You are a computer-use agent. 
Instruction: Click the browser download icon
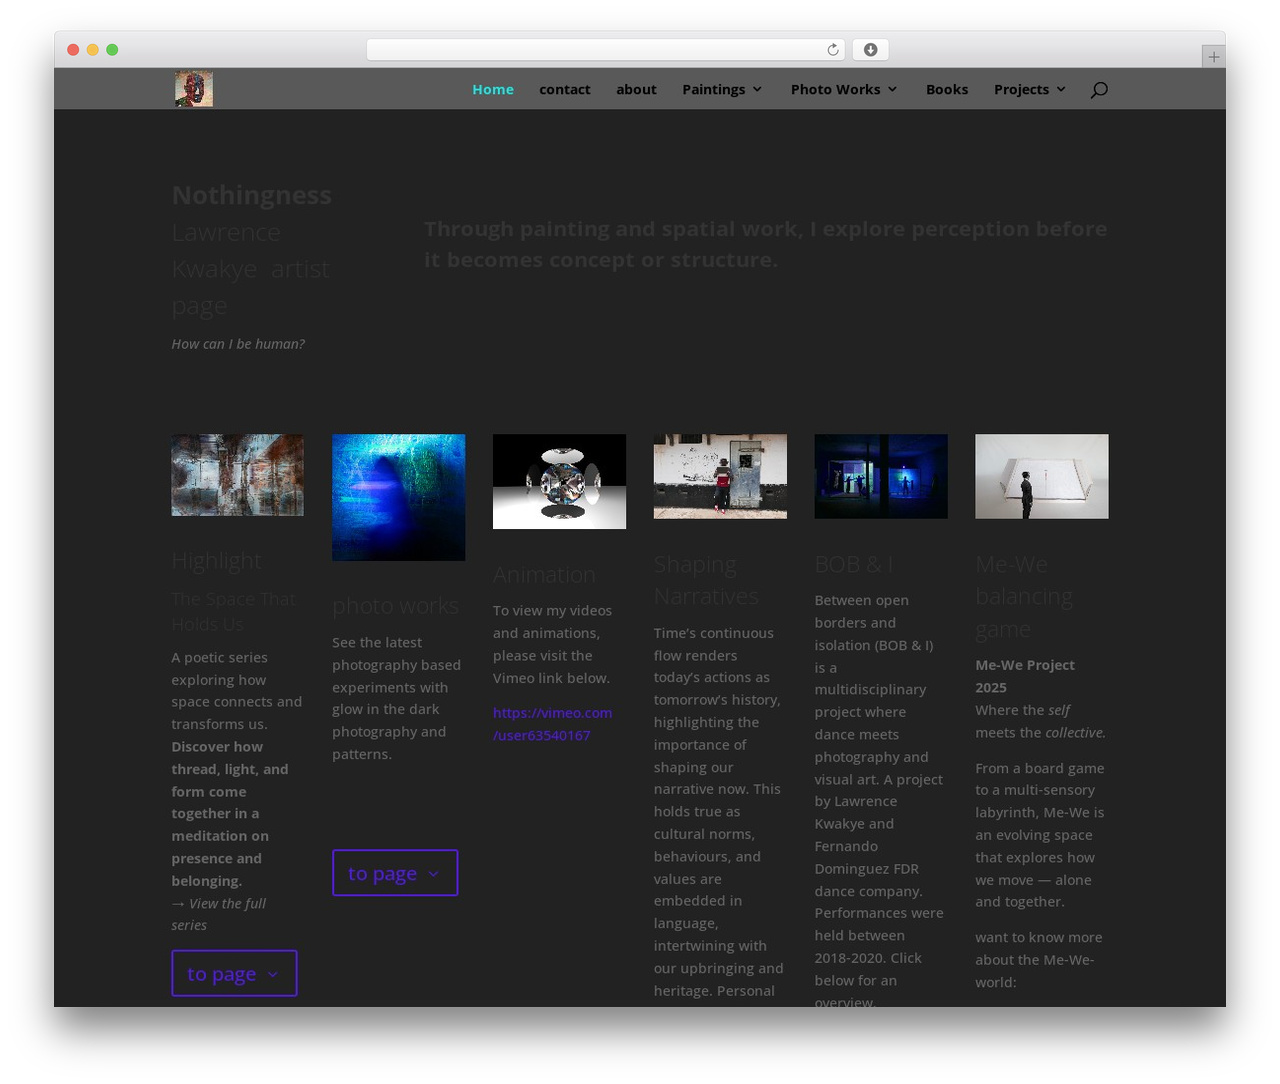tap(870, 50)
